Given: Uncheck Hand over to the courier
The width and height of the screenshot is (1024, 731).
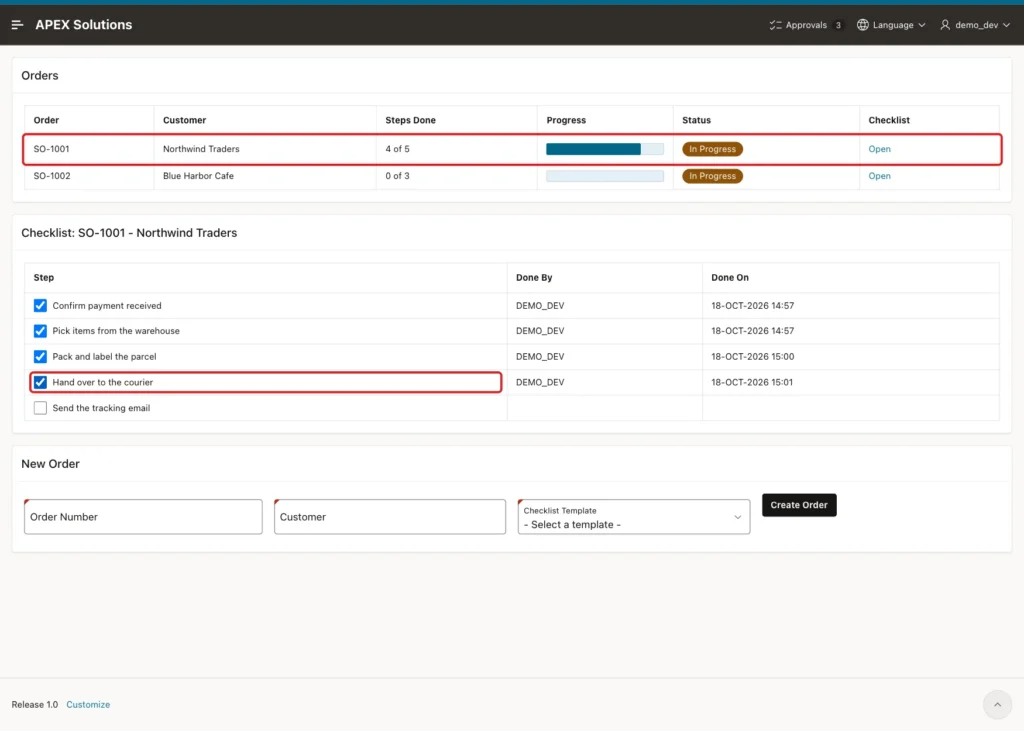Looking at the screenshot, I should pos(40,382).
